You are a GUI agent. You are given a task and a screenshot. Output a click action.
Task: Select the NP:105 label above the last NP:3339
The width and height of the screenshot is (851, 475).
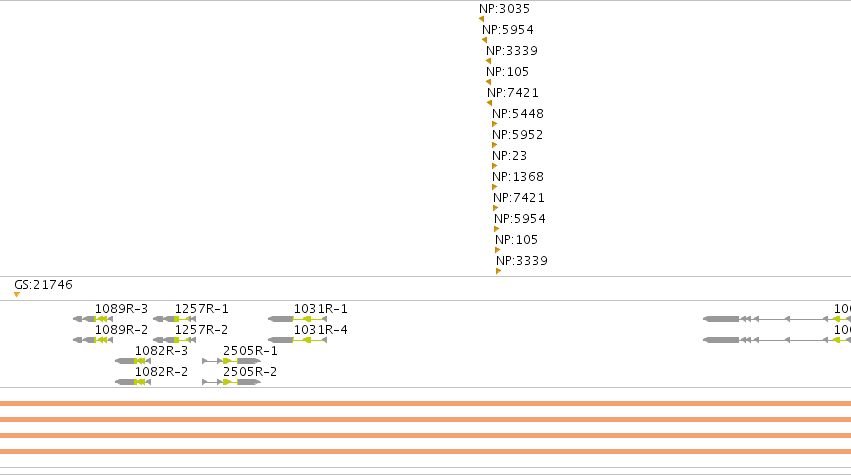(x=517, y=240)
